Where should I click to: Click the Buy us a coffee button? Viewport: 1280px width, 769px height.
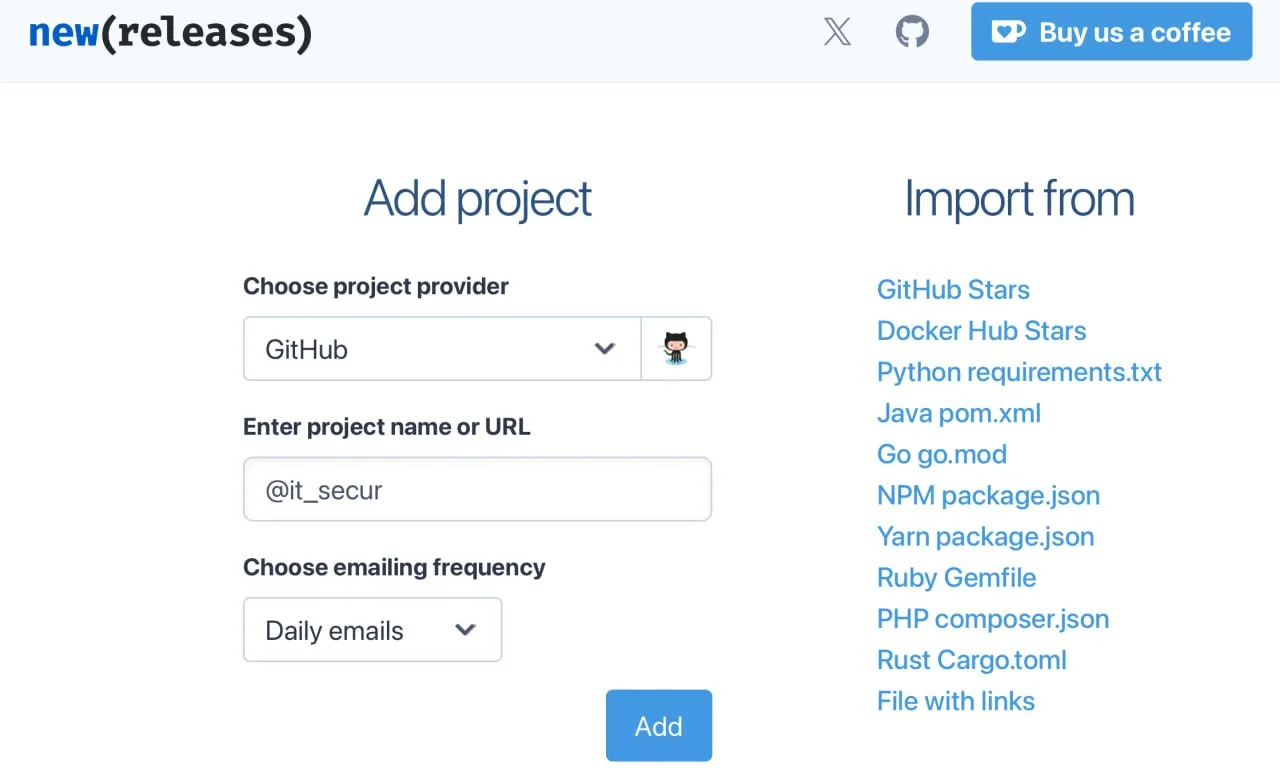(x=1111, y=32)
